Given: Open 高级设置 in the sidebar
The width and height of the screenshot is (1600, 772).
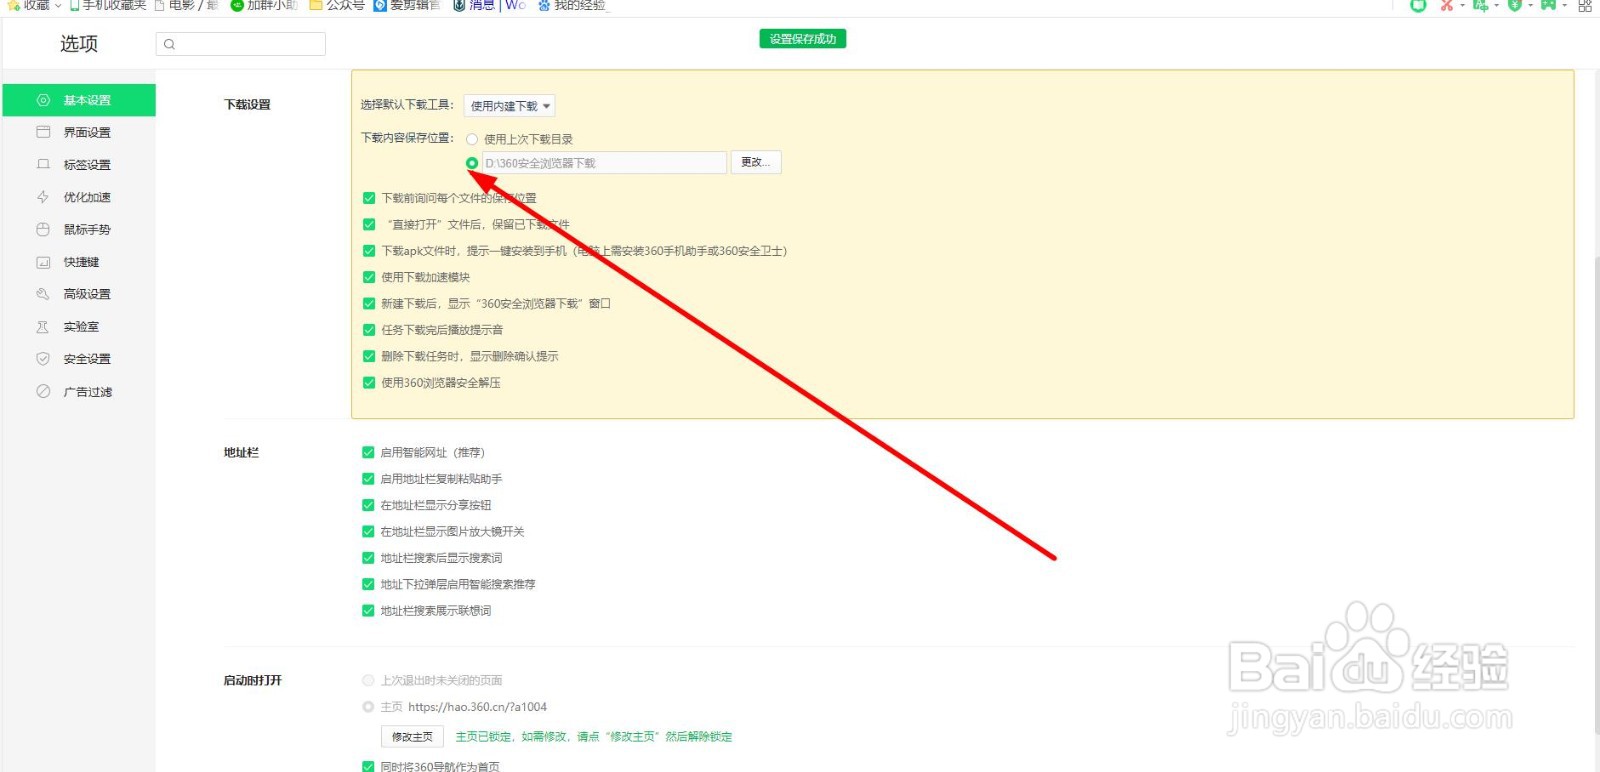Looking at the screenshot, I should (x=79, y=294).
